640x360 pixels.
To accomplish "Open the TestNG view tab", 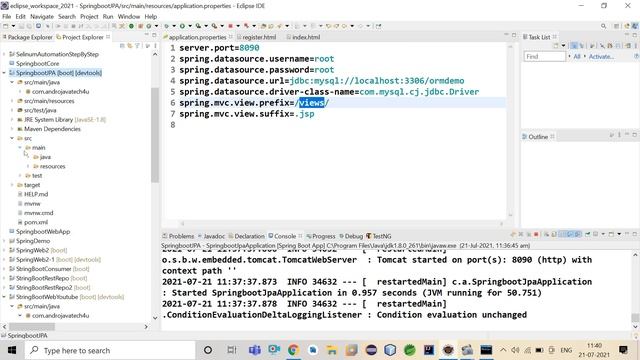I will click(382, 236).
